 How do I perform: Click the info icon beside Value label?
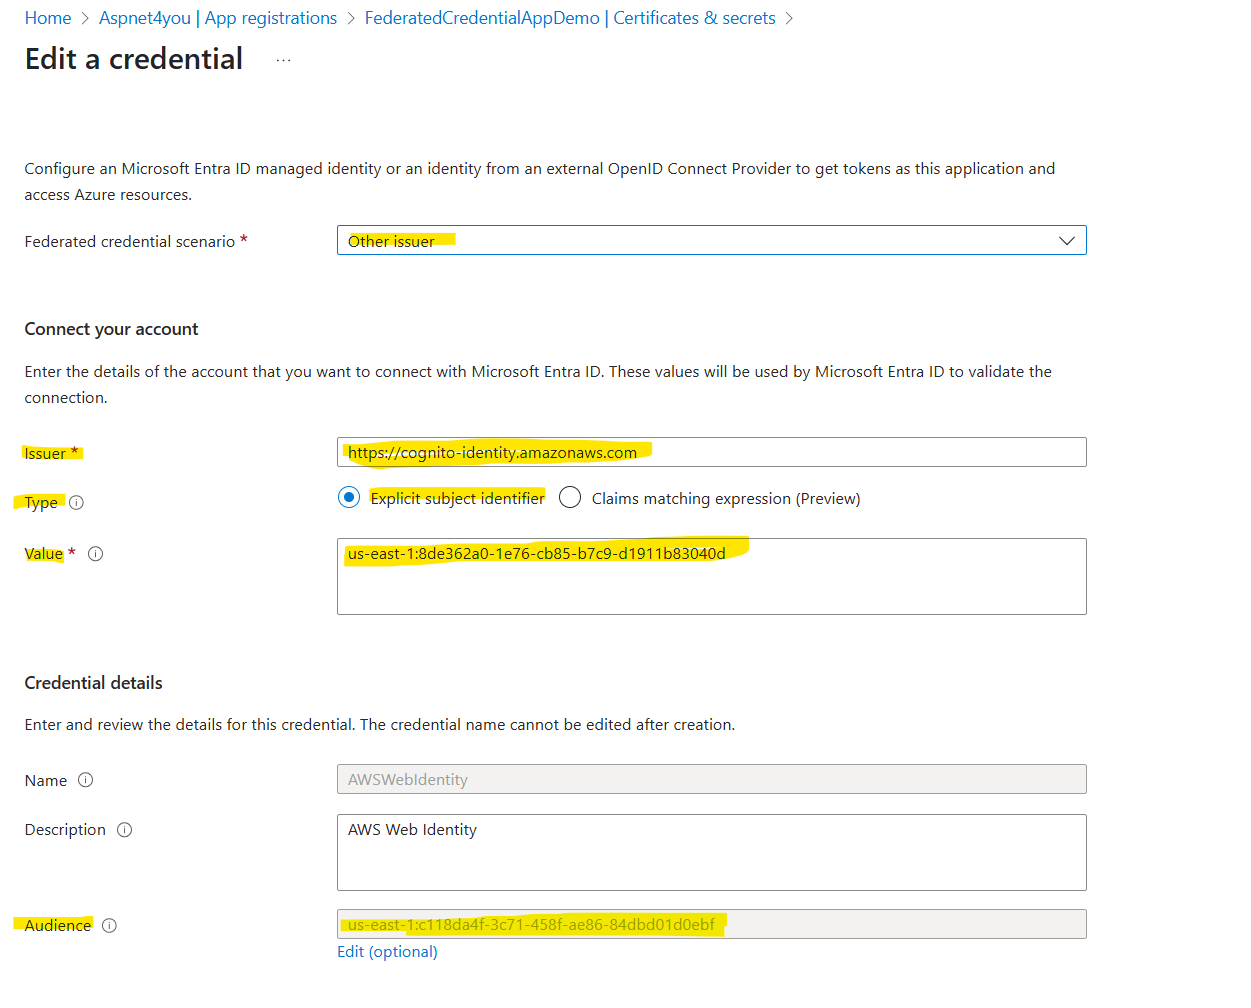tap(96, 554)
